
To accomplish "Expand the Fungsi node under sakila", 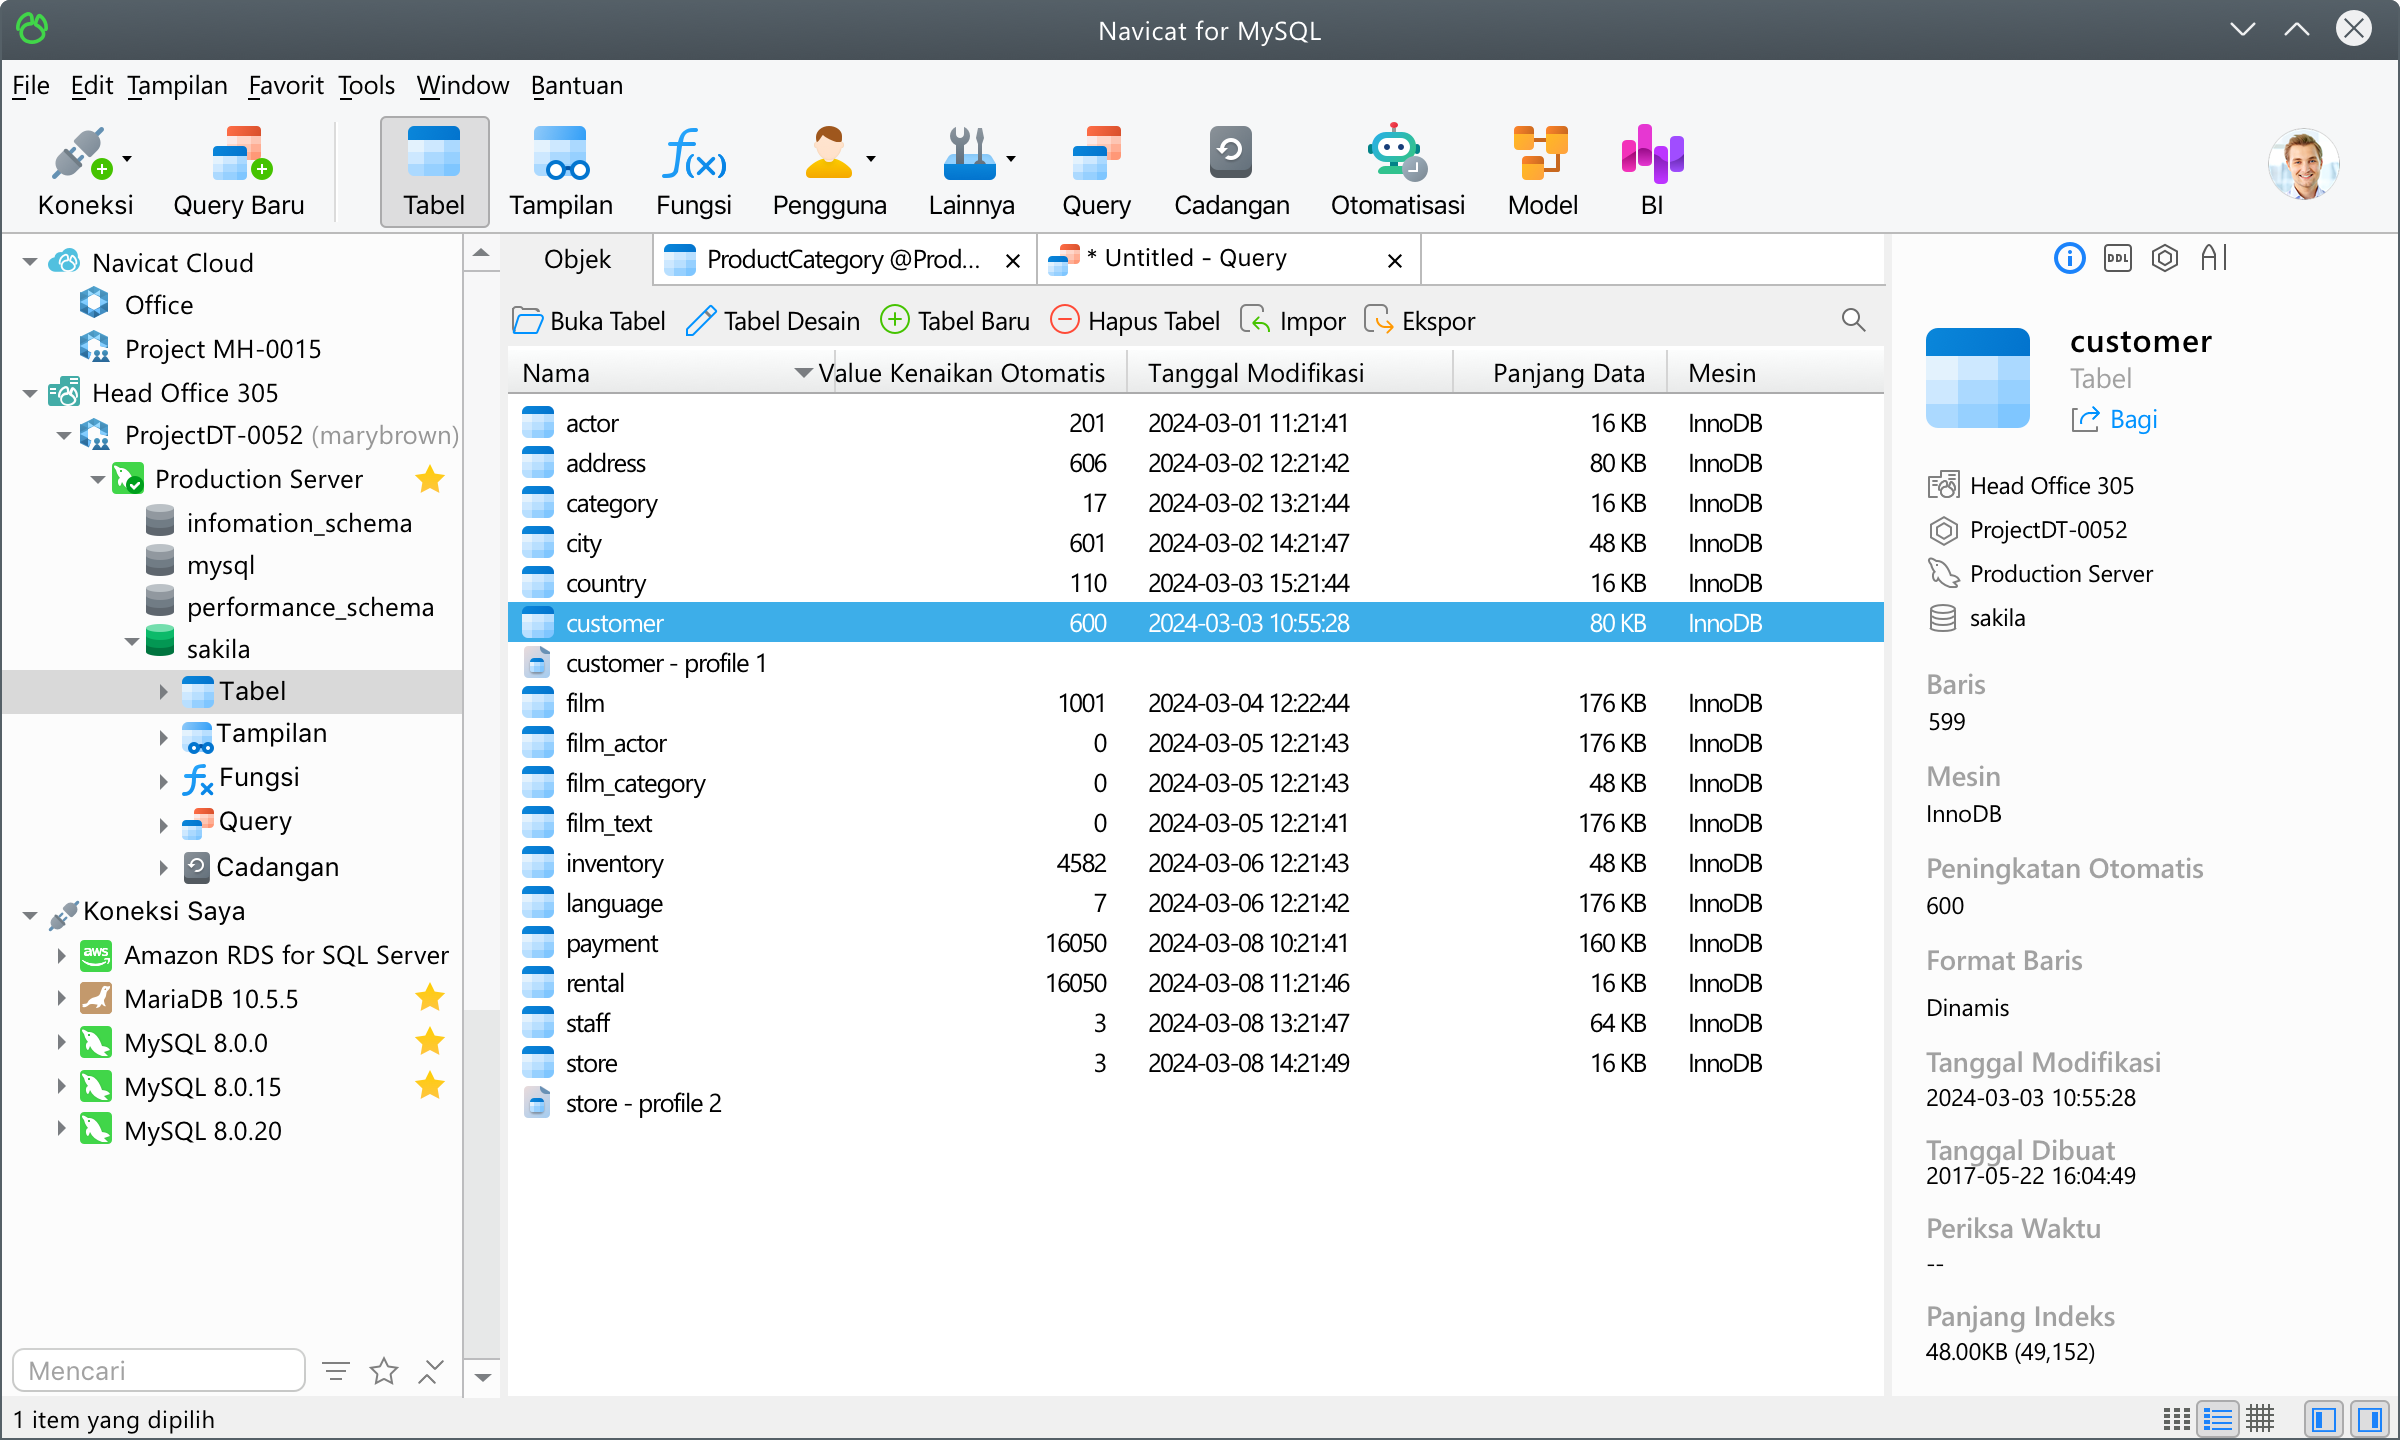I will 163,781.
